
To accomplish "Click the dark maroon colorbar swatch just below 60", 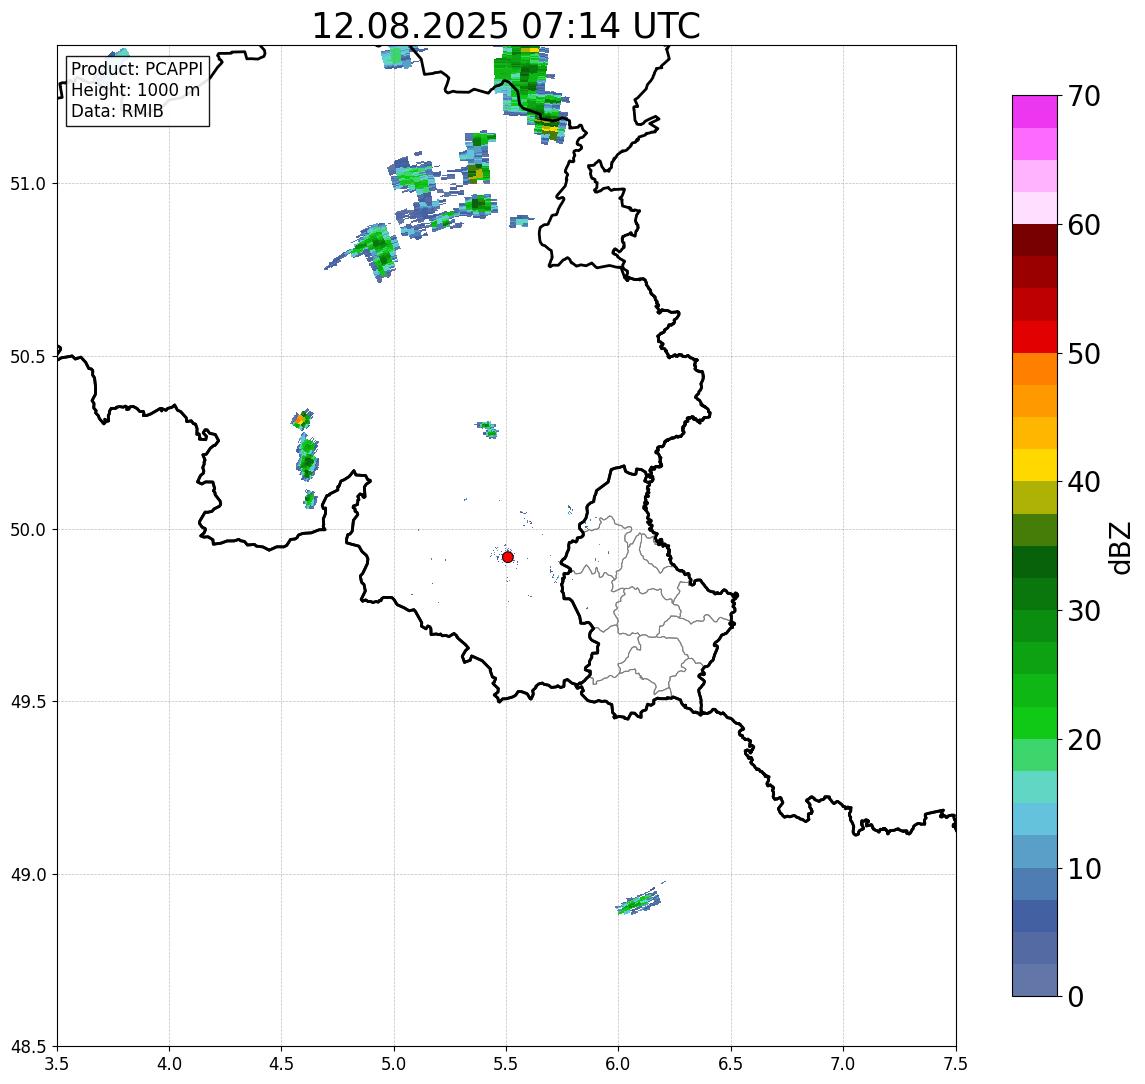I will [1035, 240].
